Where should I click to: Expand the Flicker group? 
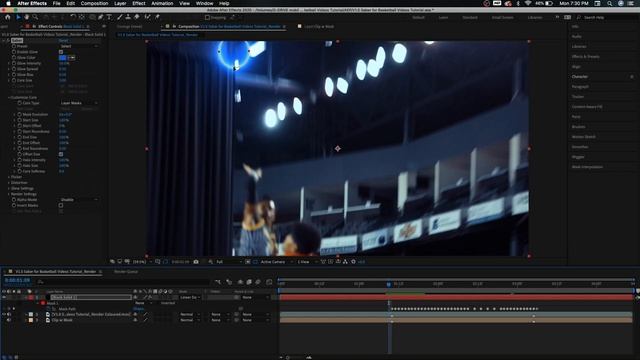click(x=9, y=177)
